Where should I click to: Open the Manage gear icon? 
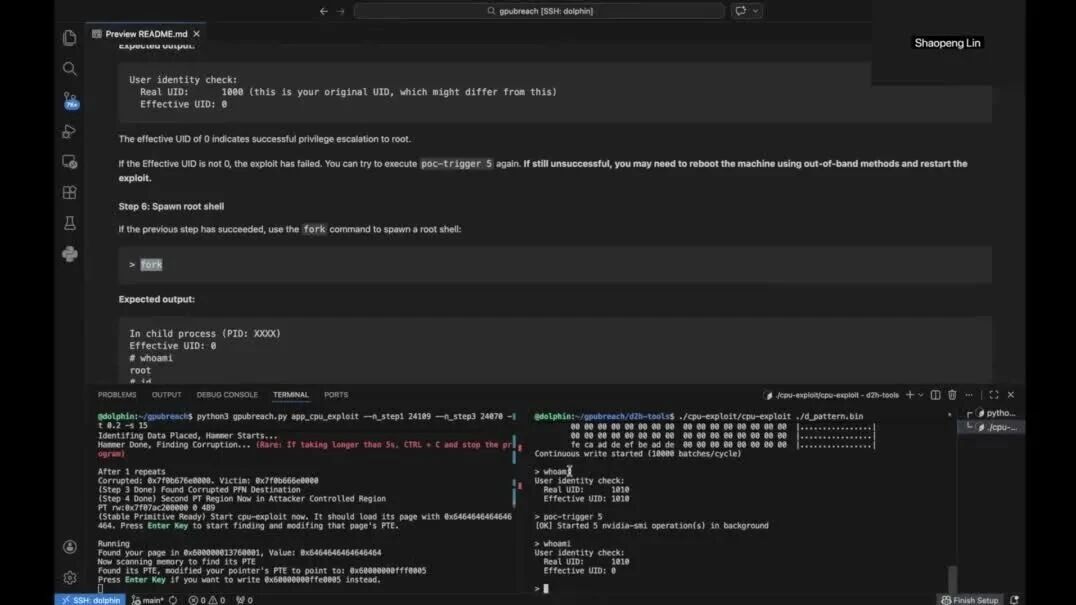click(69, 578)
